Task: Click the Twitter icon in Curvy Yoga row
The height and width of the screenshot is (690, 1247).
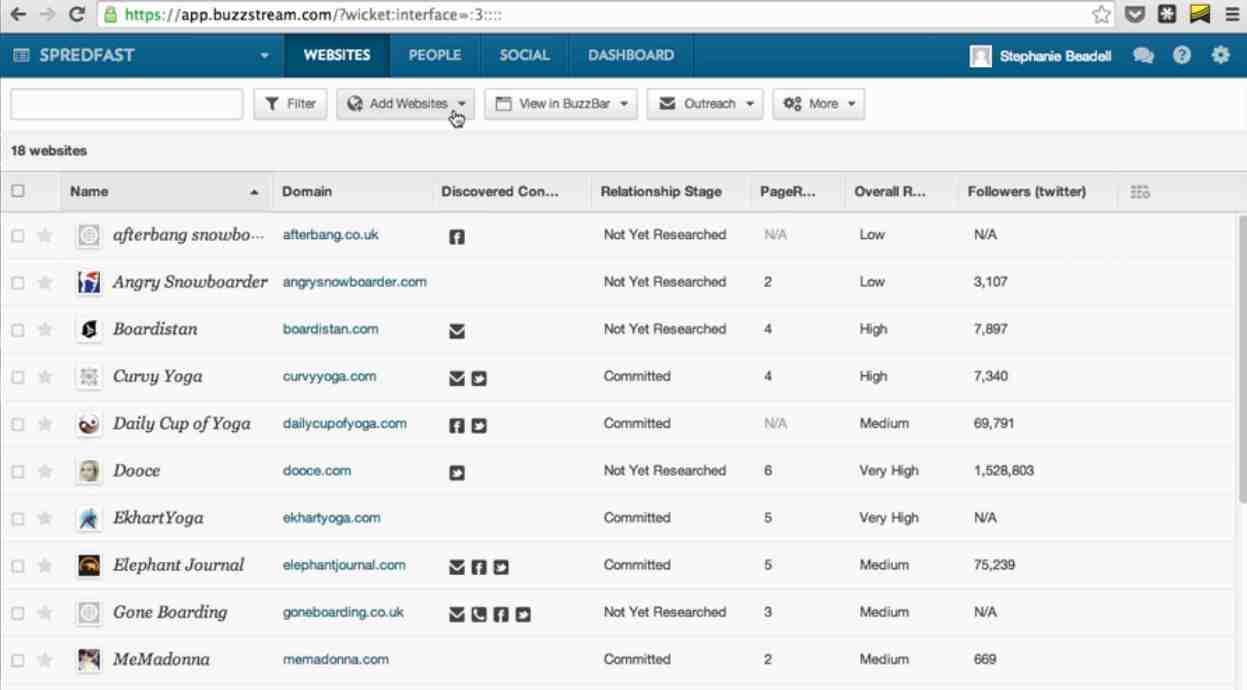Action: tap(479, 378)
